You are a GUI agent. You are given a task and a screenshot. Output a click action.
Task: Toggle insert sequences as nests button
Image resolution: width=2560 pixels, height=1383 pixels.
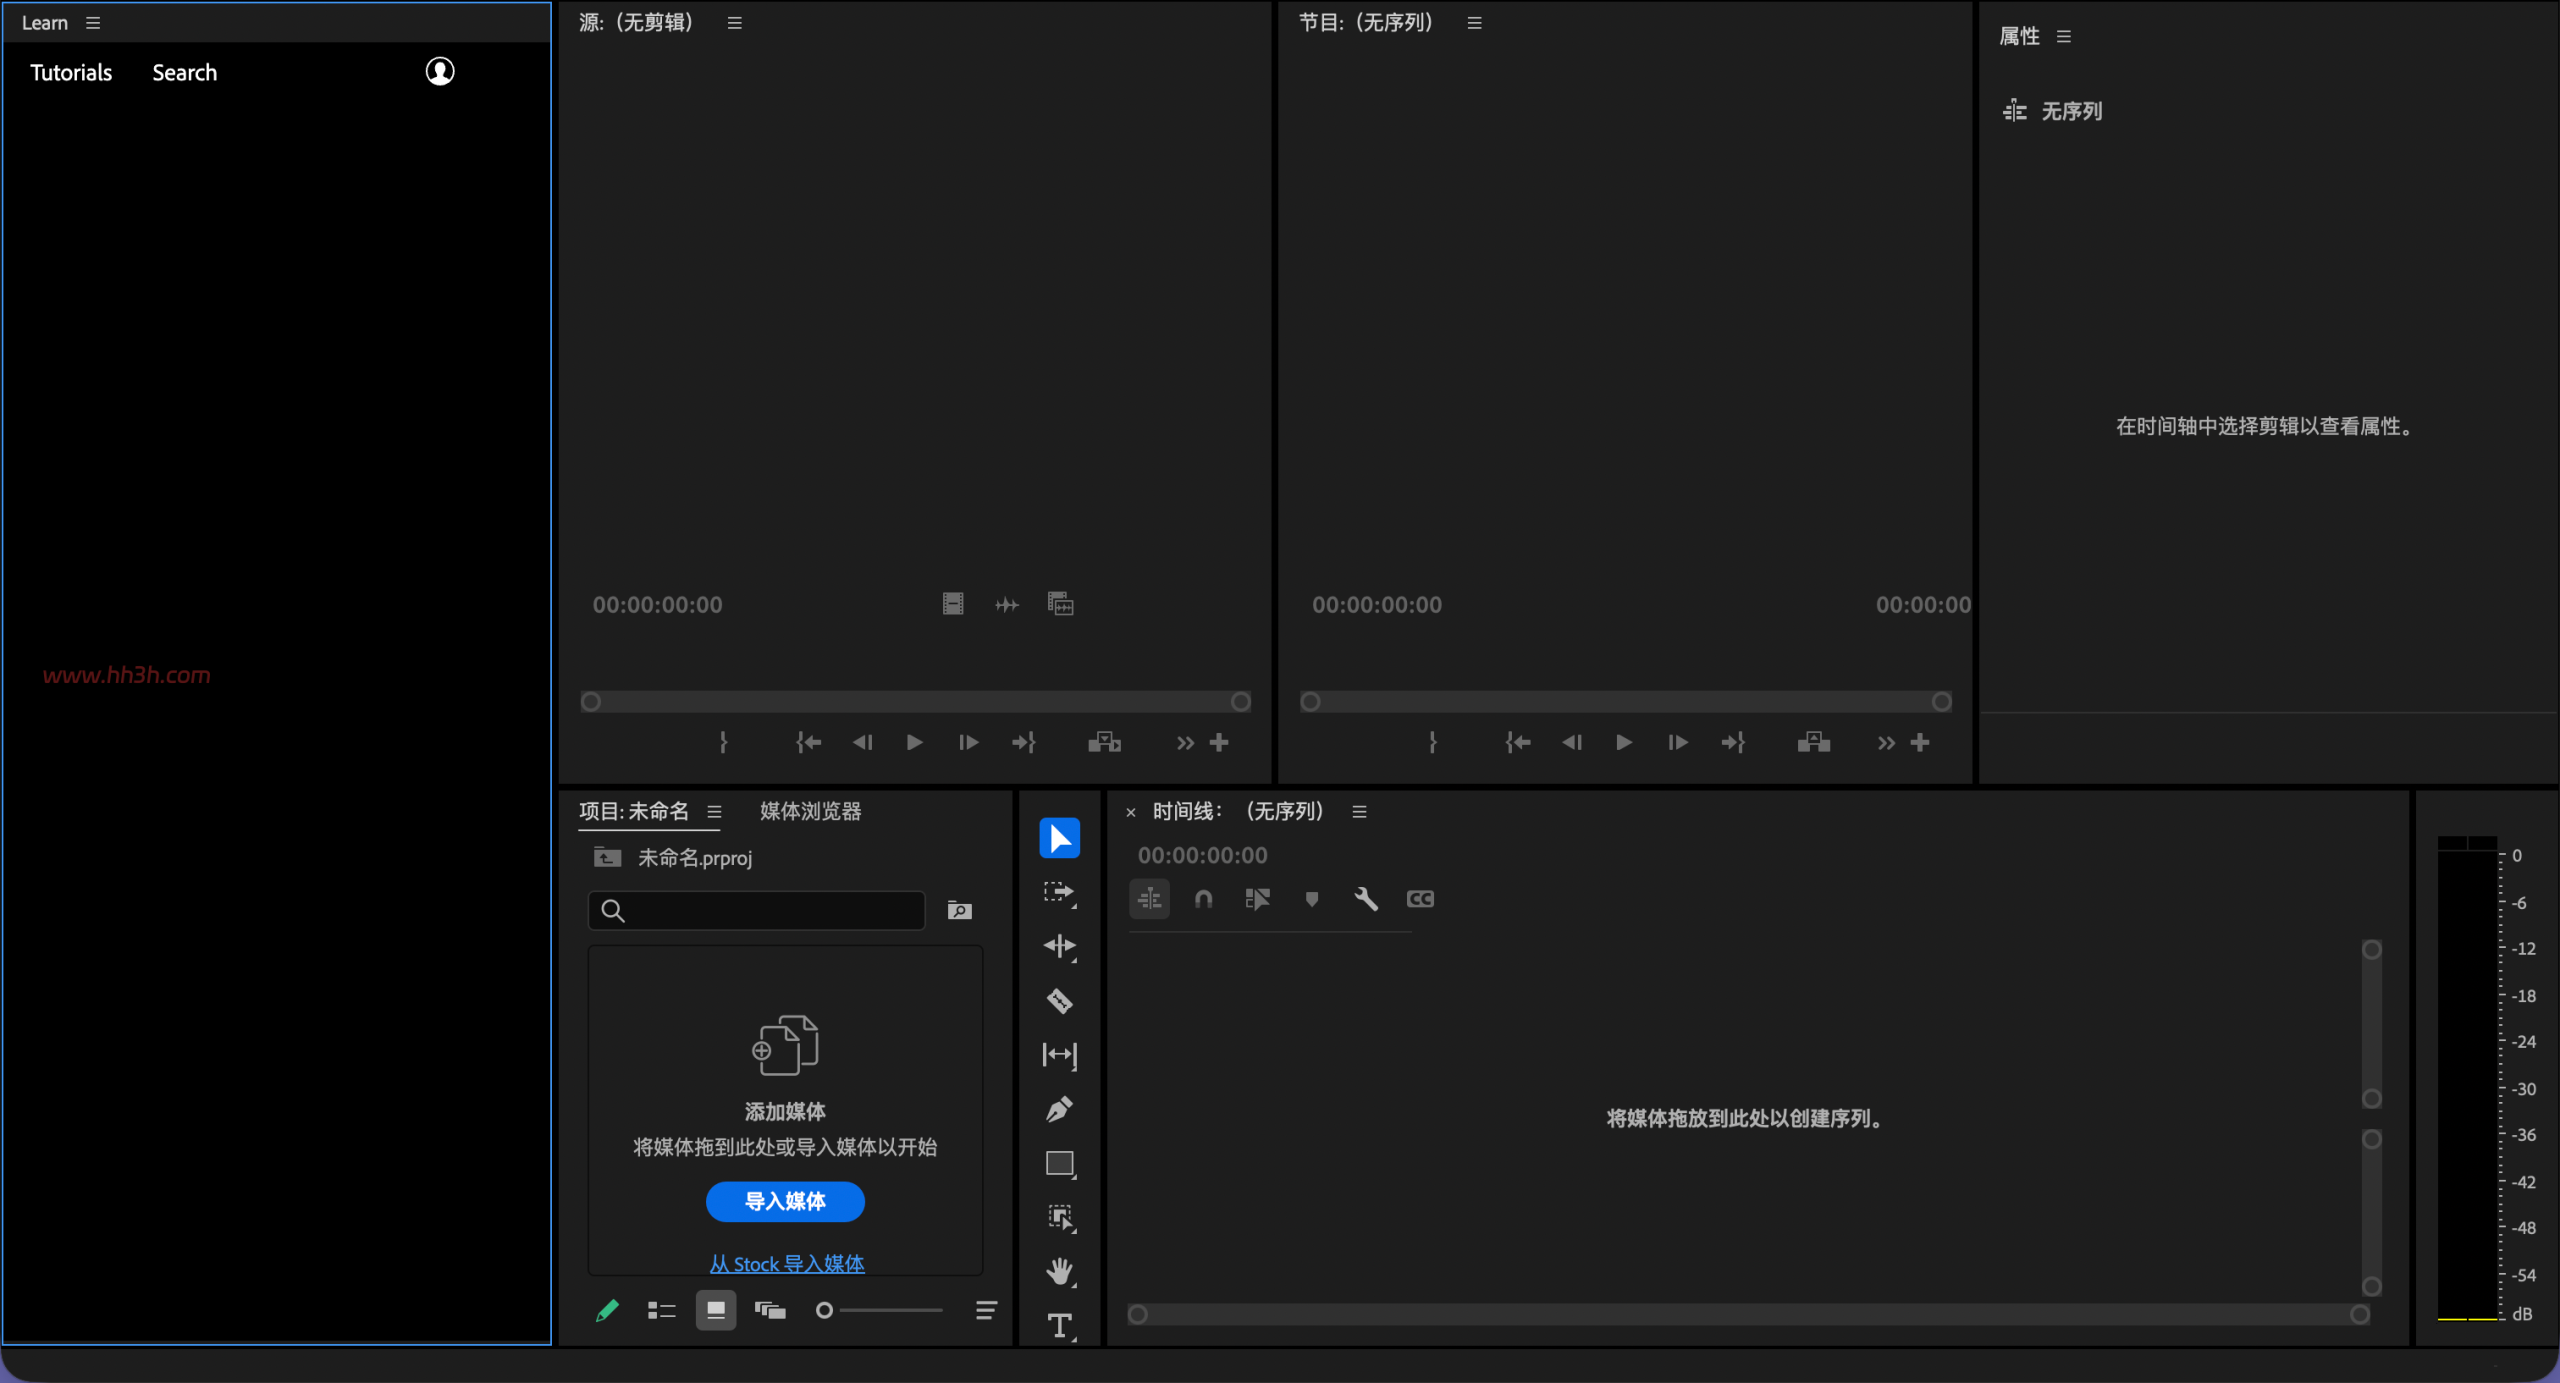coord(1150,899)
